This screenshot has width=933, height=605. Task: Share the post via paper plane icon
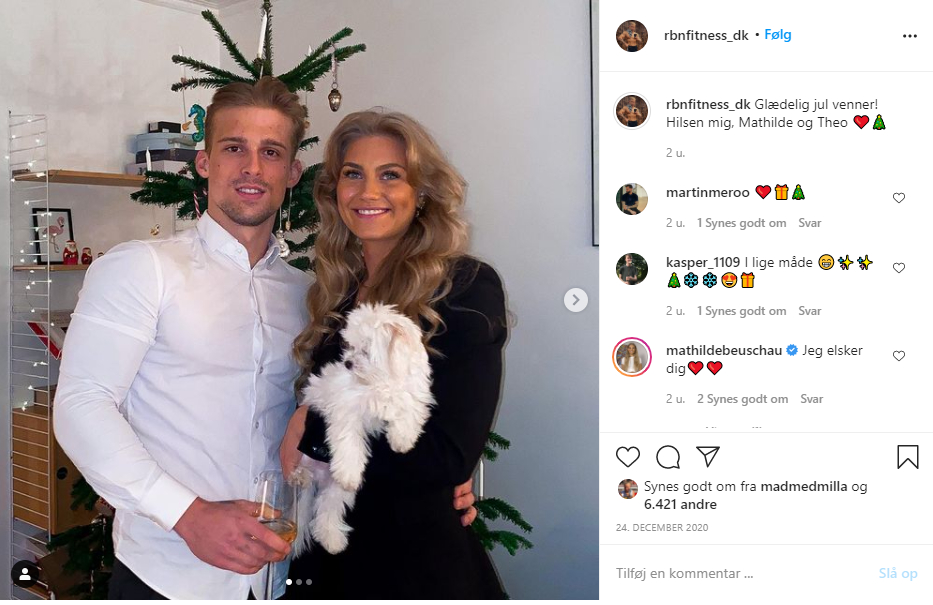pyautogui.click(x=708, y=456)
